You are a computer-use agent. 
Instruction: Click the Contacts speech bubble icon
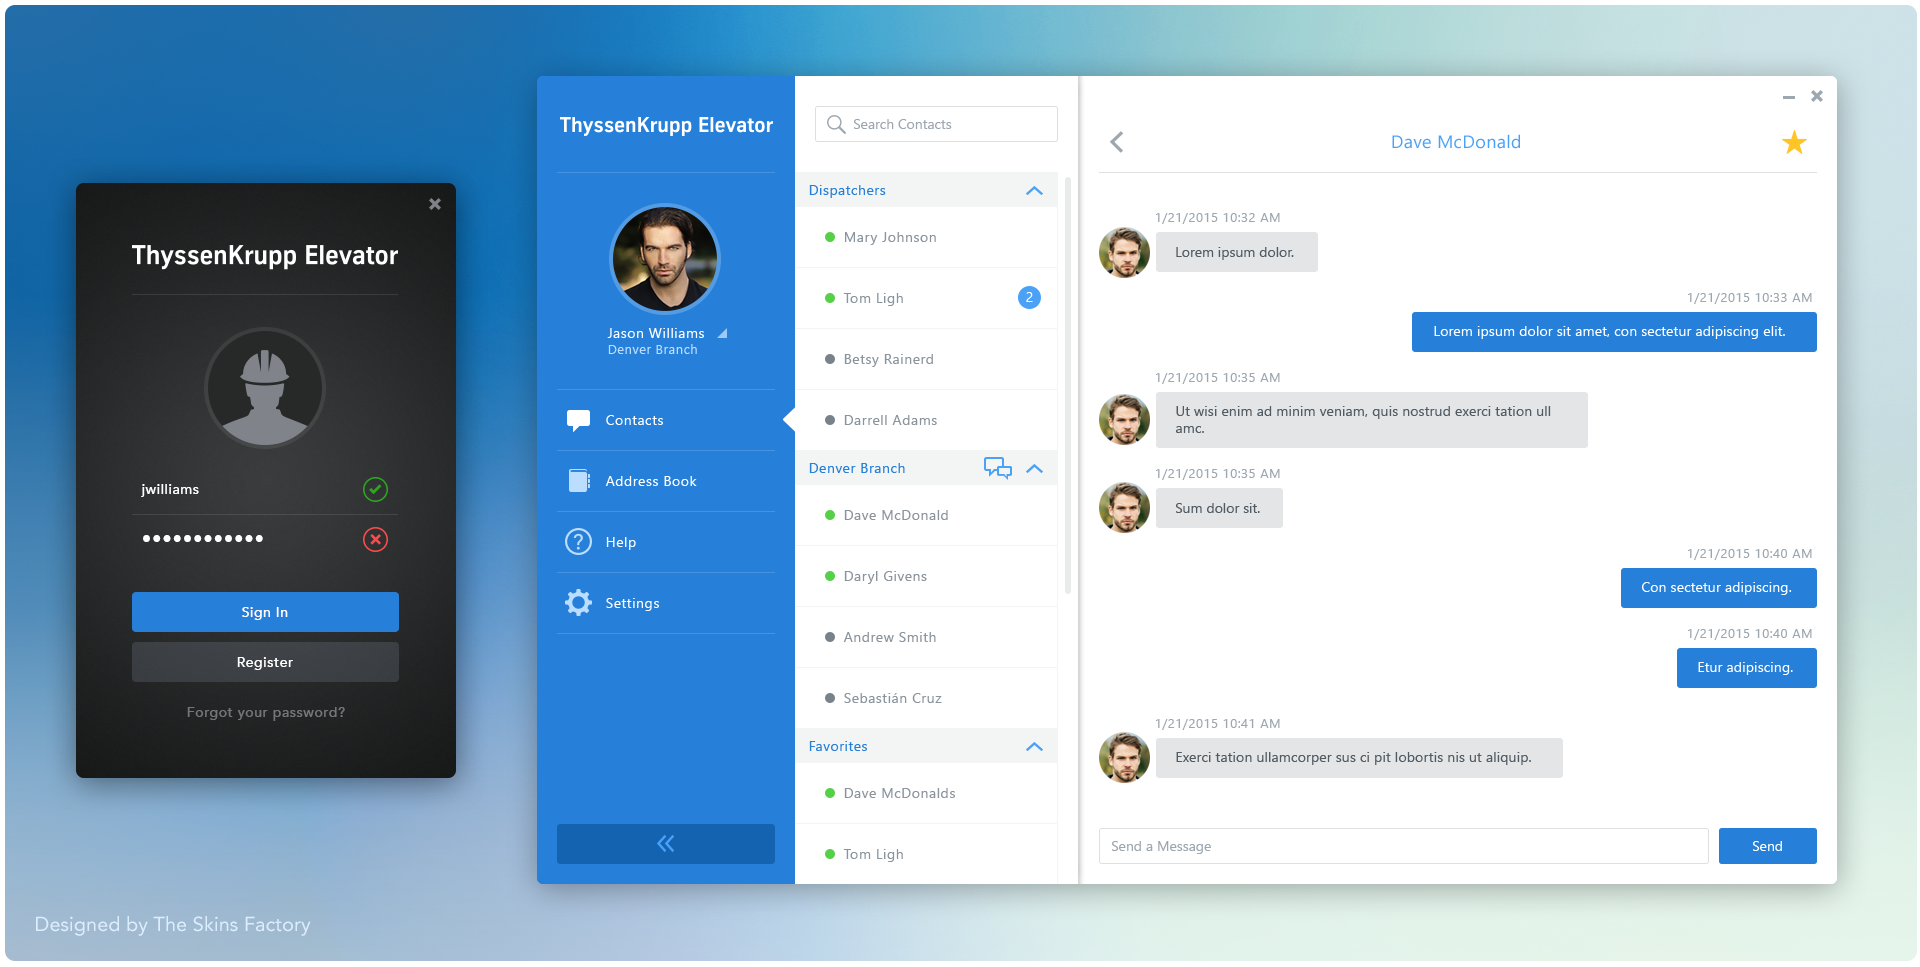click(578, 420)
